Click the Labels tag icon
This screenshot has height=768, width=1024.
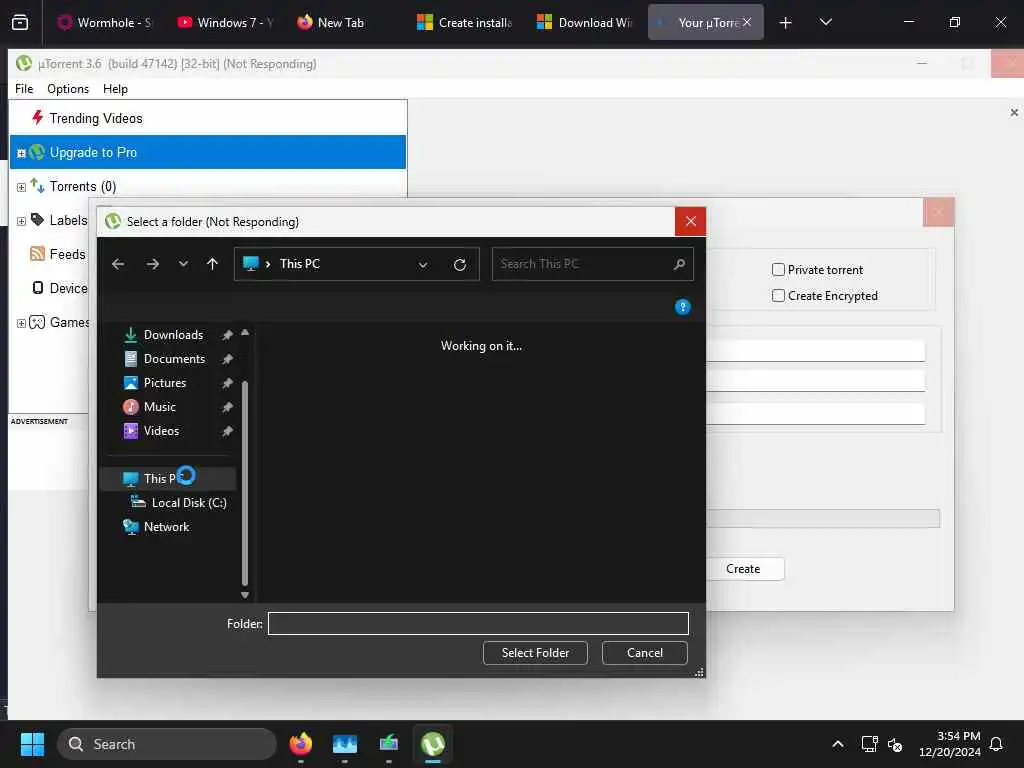point(37,220)
